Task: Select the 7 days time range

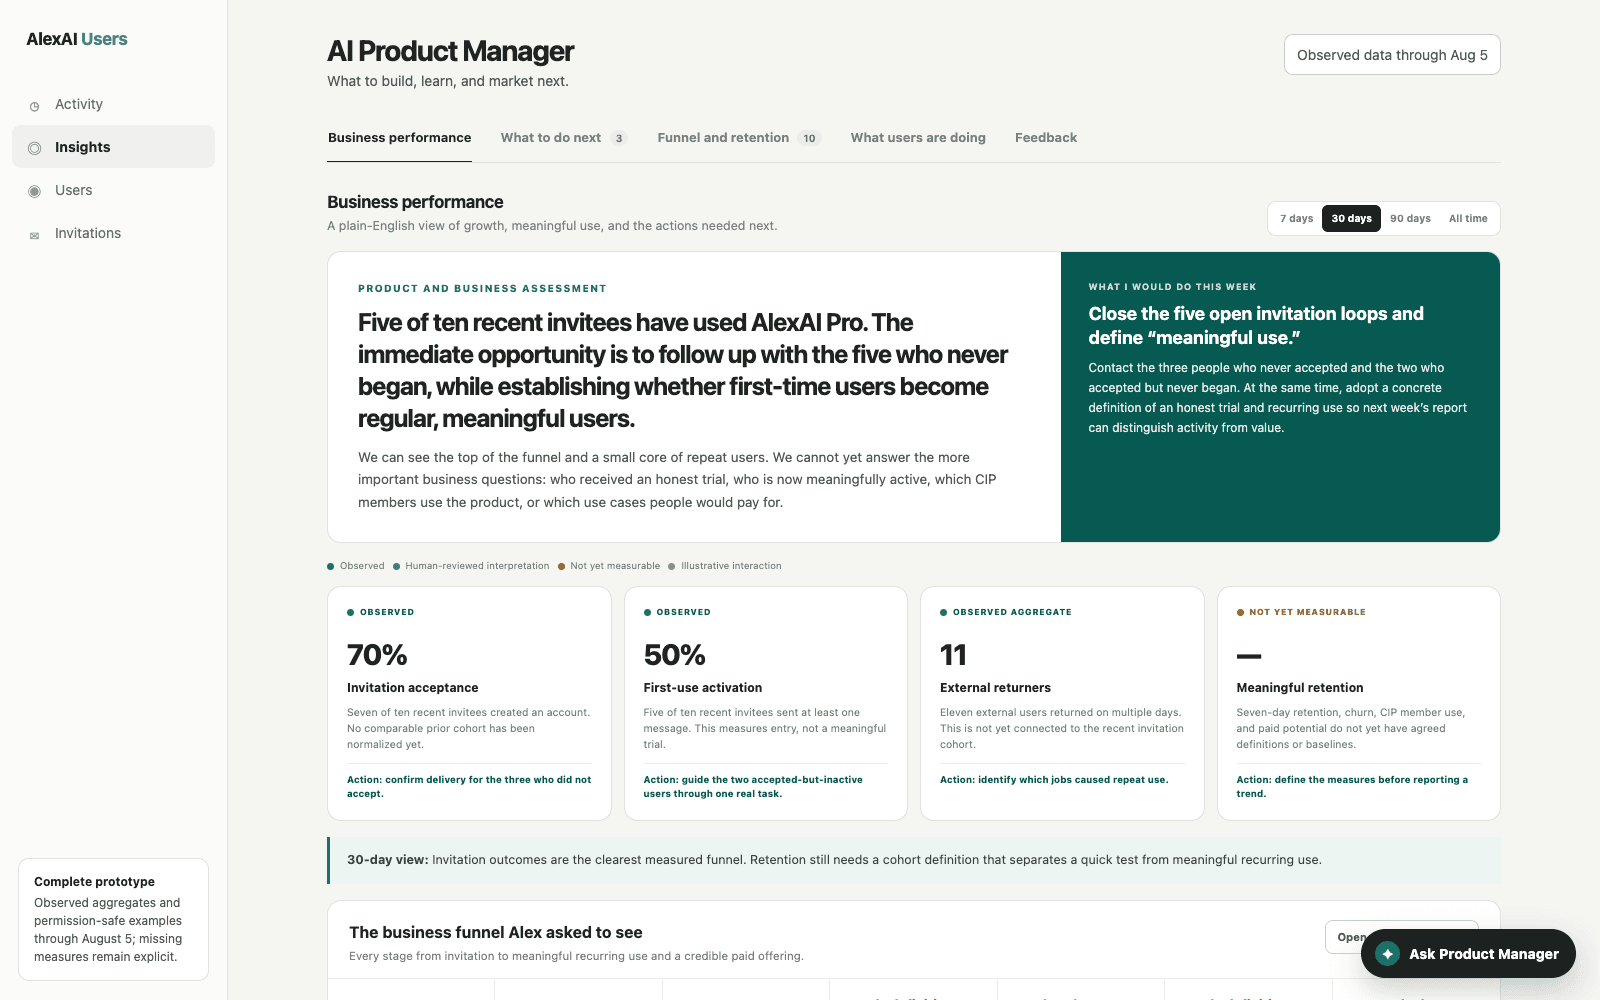Action: [x=1296, y=218]
